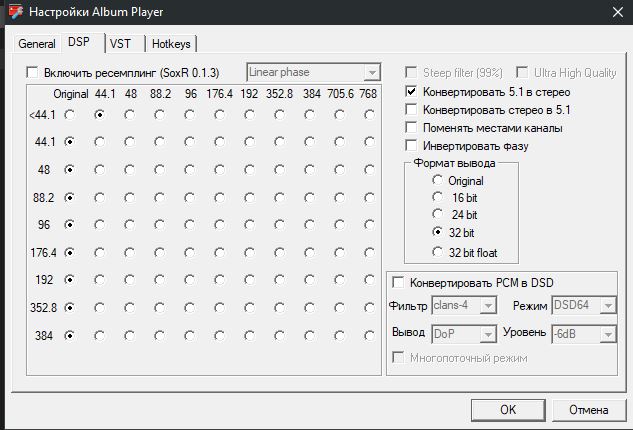This screenshot has height=430, width=633.
Task: Set 352.8 row to Original
Action: (x=69, y=308)
